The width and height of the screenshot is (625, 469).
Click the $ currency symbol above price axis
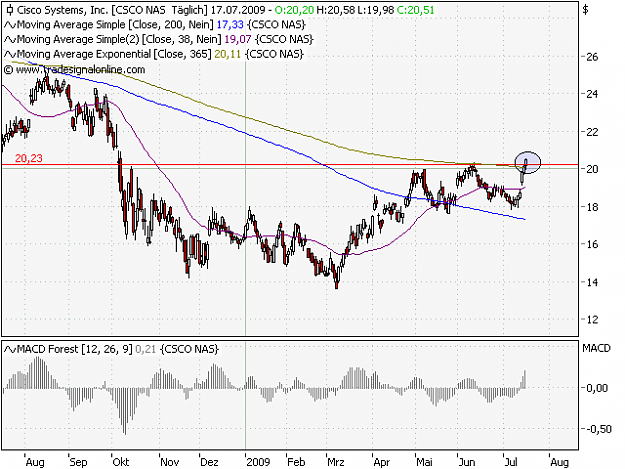coord(585,10)
